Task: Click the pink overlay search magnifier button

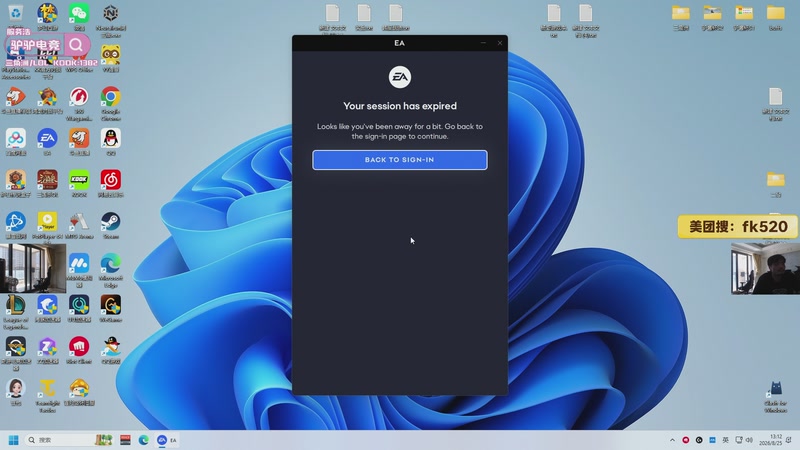Action: [76, 45]
